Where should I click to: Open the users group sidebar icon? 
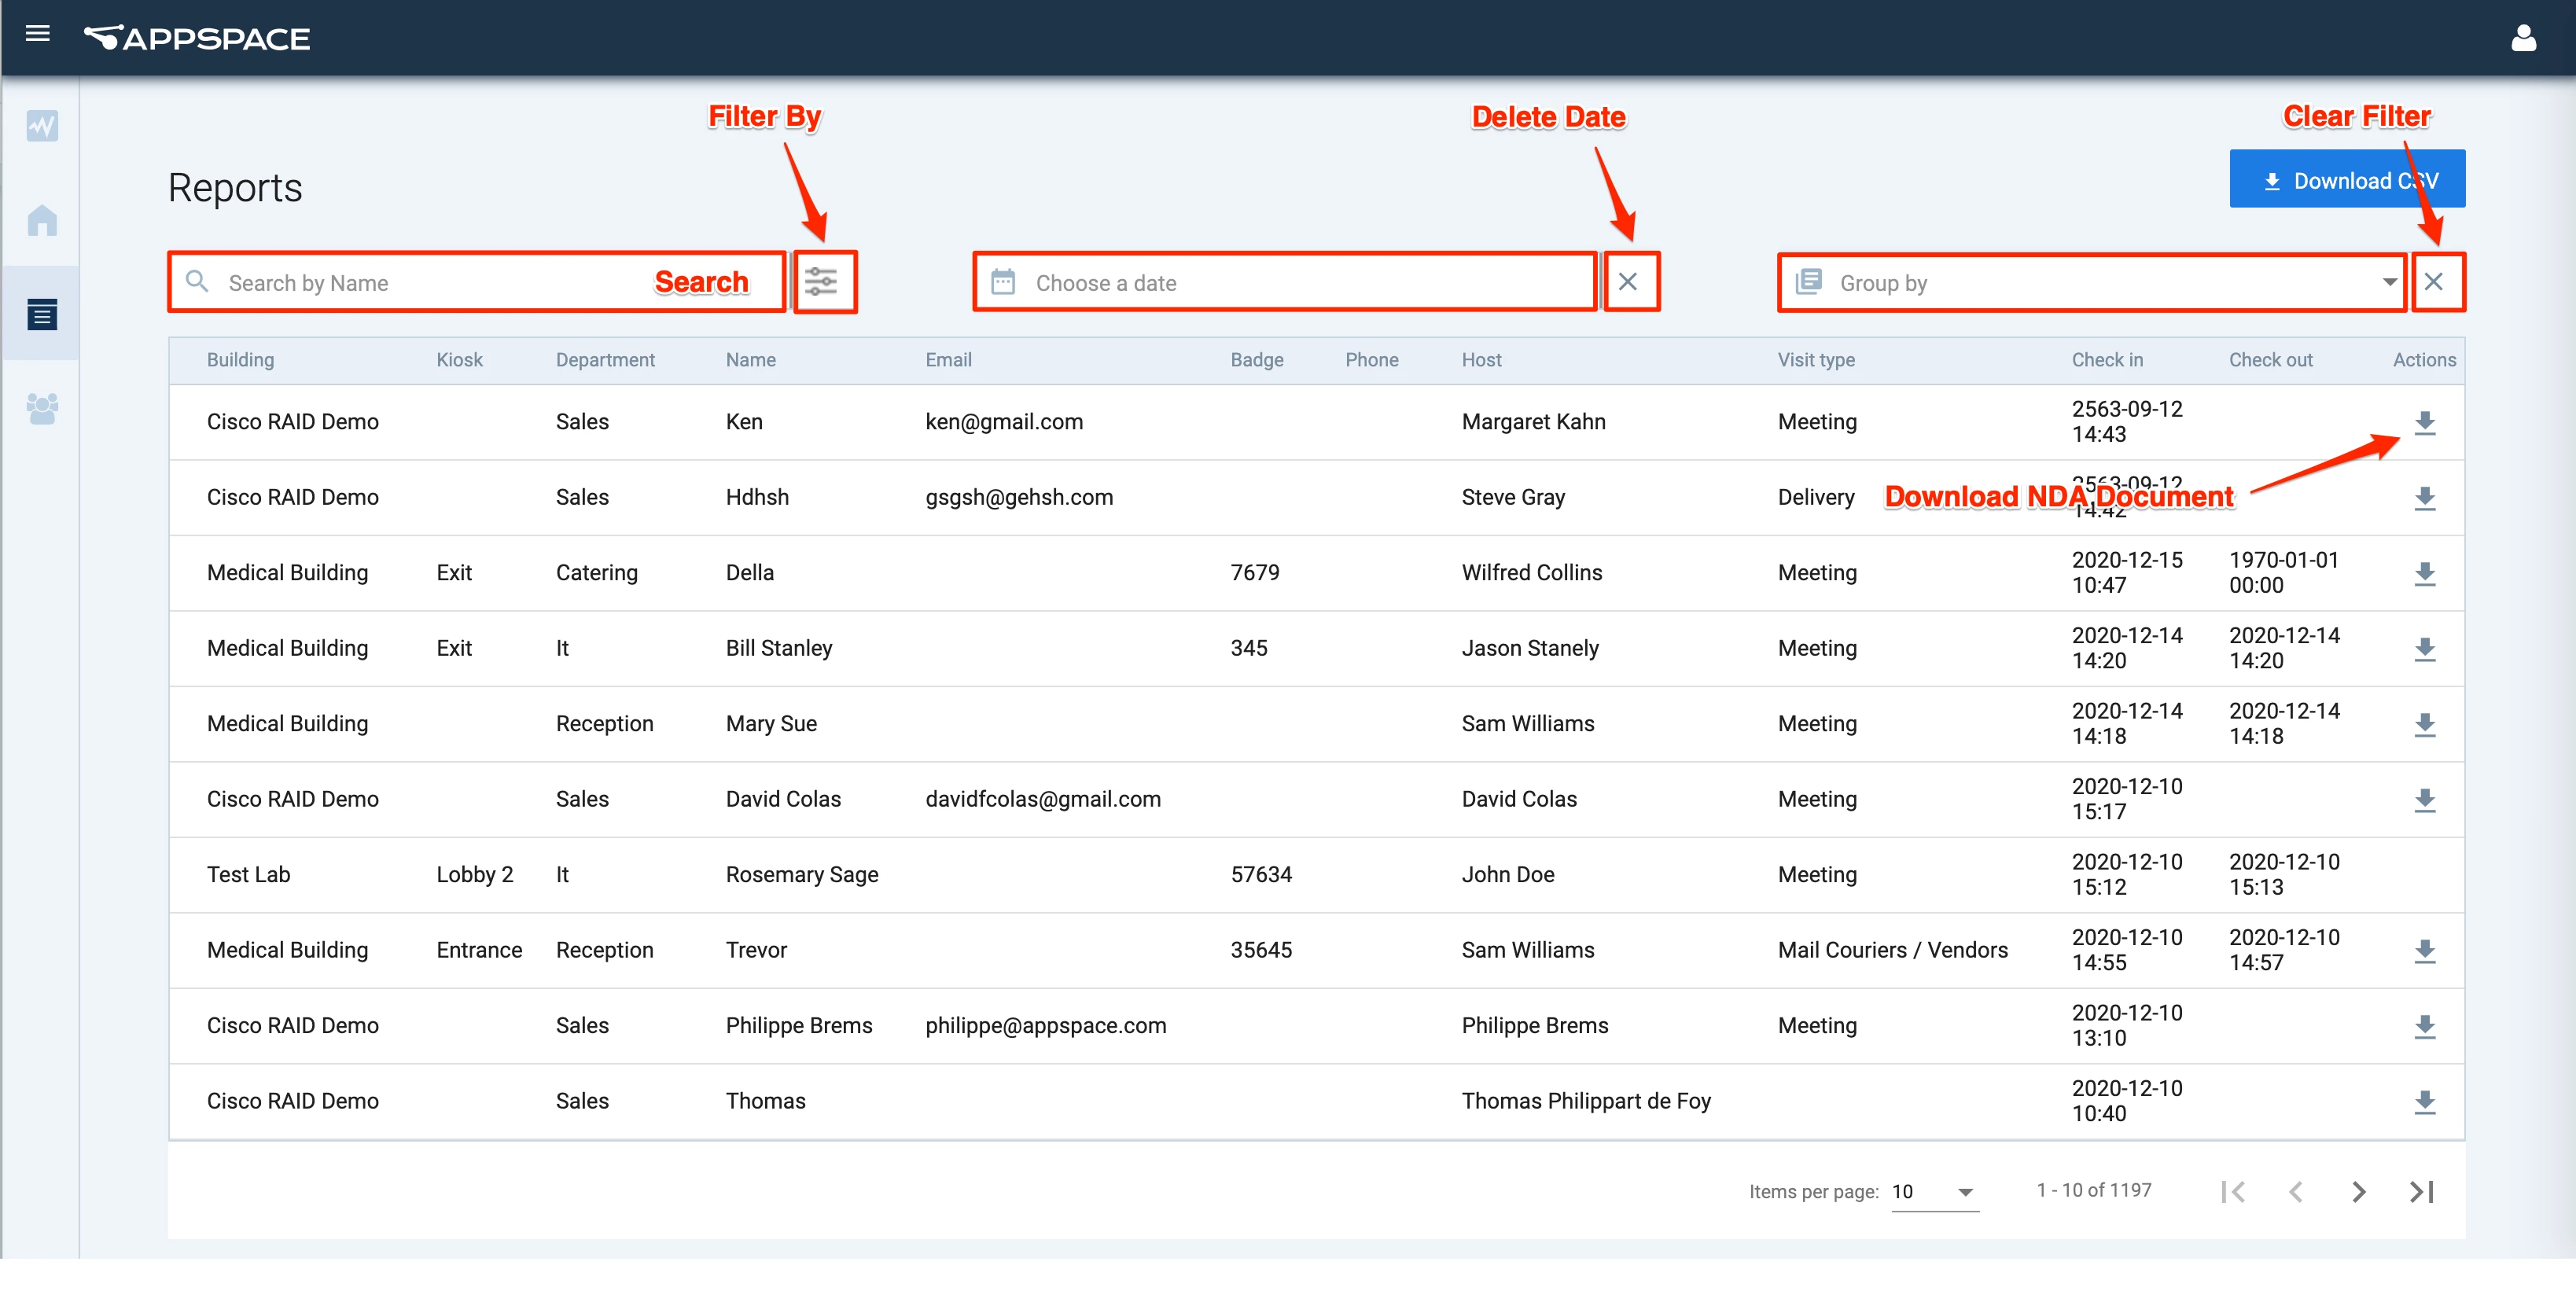click(x=42, y=408)
